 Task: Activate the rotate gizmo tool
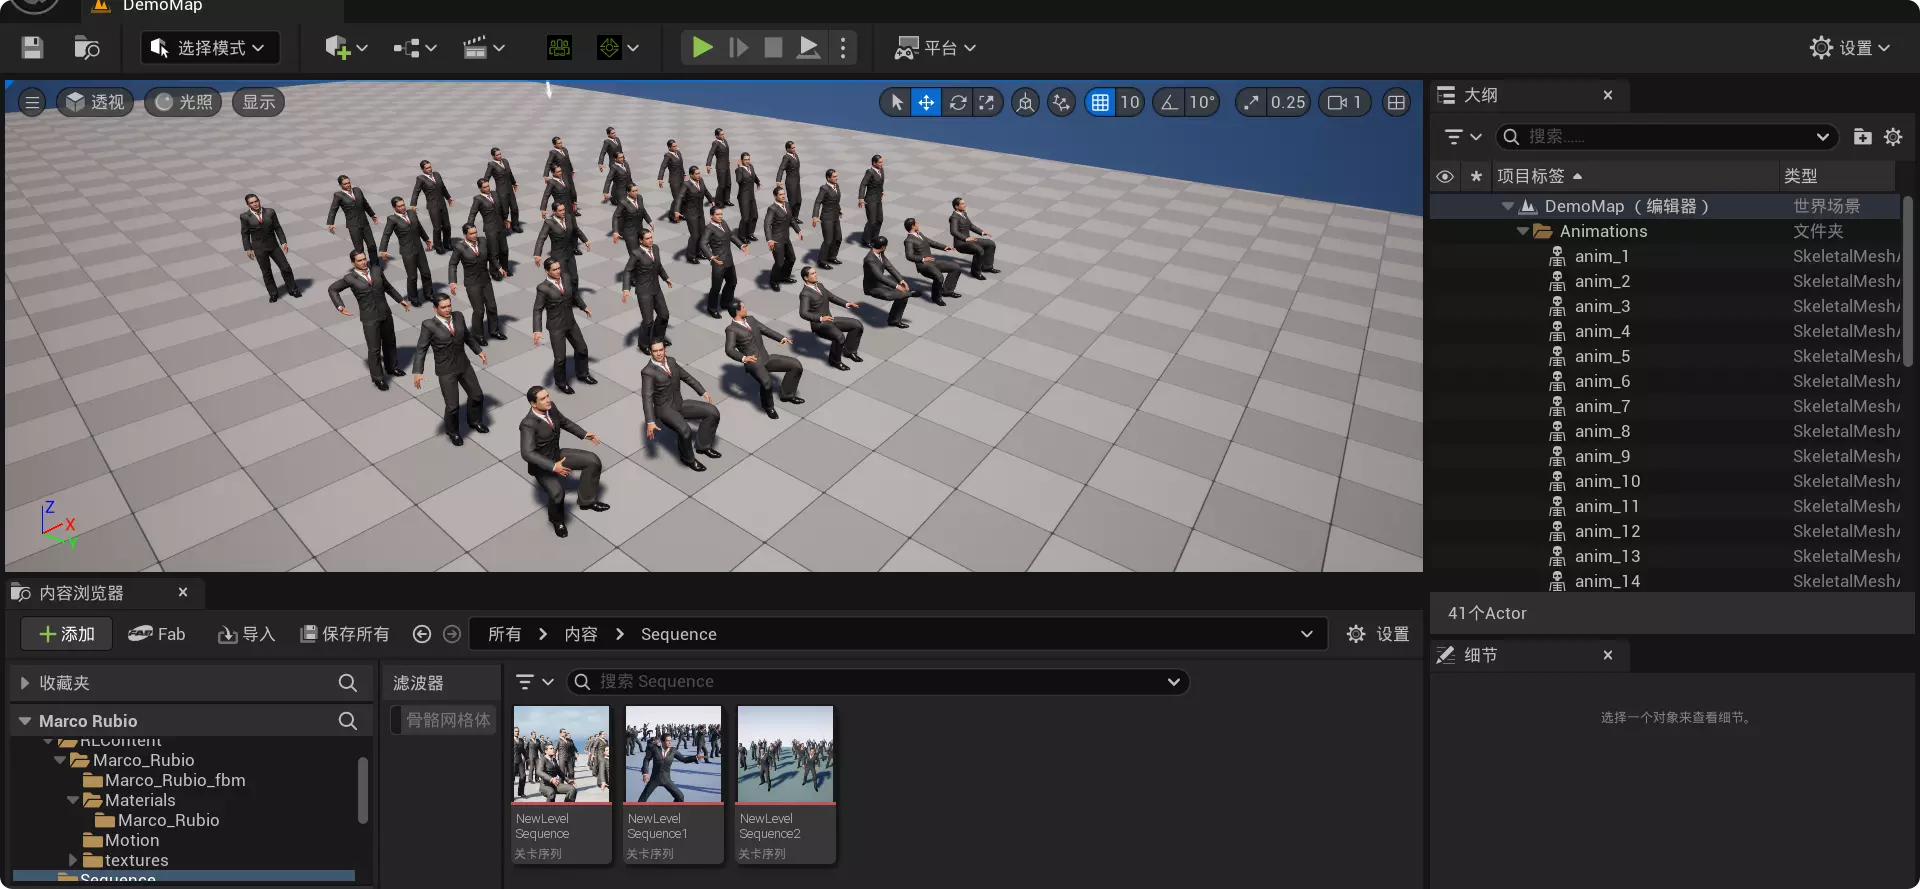957,102
